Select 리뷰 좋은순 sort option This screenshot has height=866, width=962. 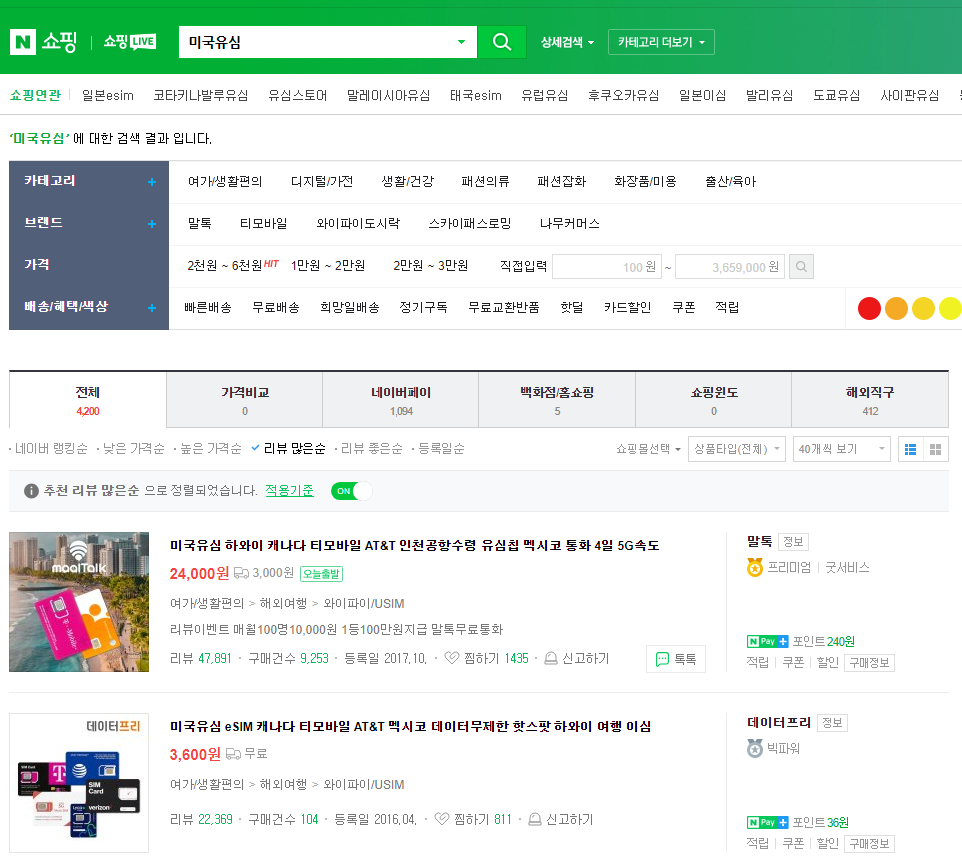click(x=372, y=449)
